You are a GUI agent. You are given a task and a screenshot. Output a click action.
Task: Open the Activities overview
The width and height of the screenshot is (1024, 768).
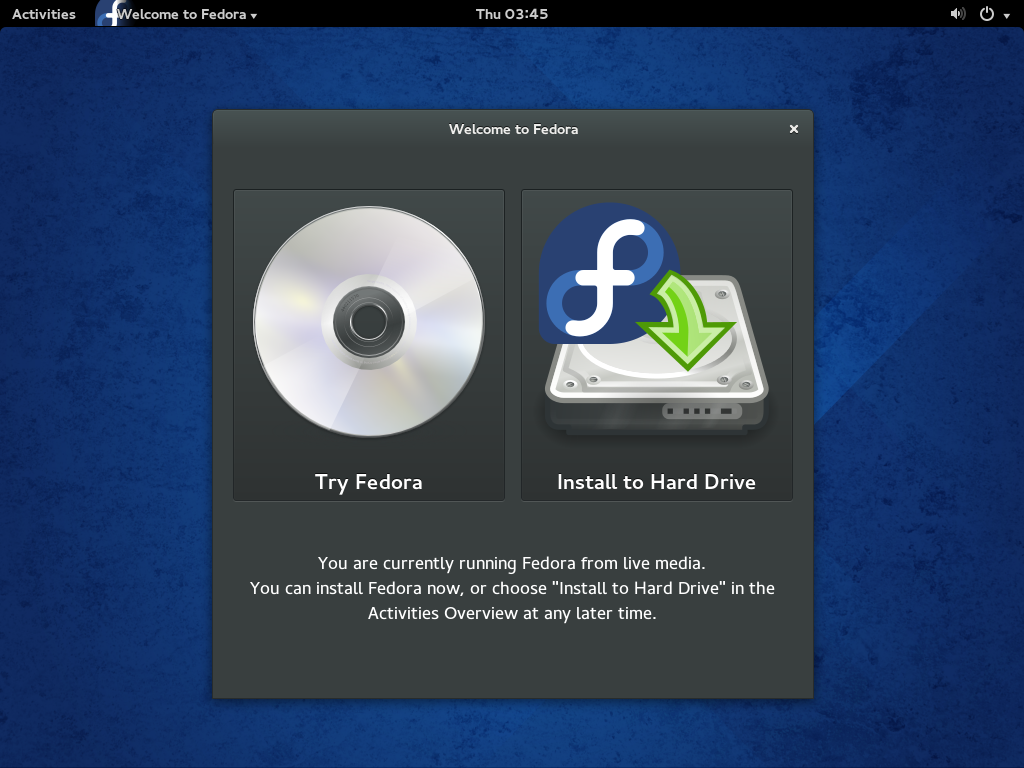(x=43, y=13)
